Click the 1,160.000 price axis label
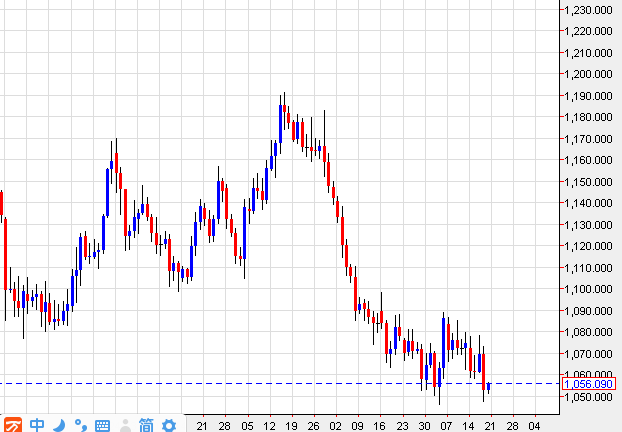 coord(588,160)
